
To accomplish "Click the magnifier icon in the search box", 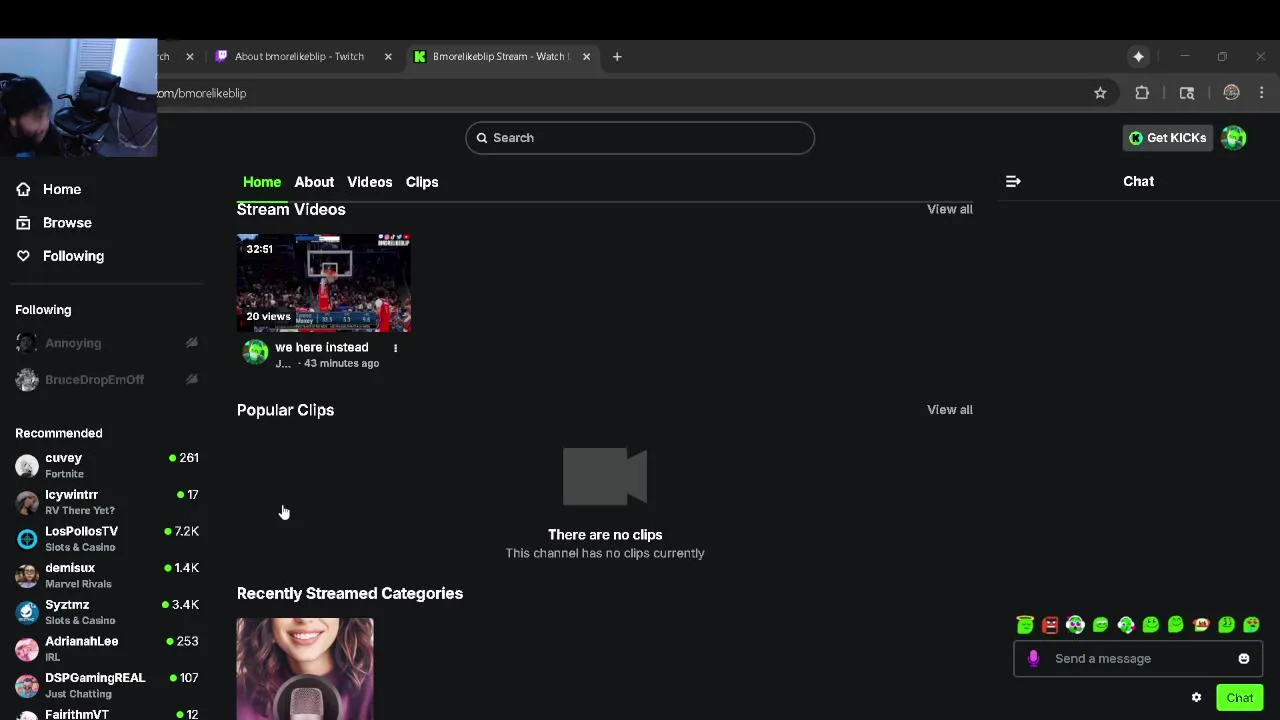I will coord(482,138).
